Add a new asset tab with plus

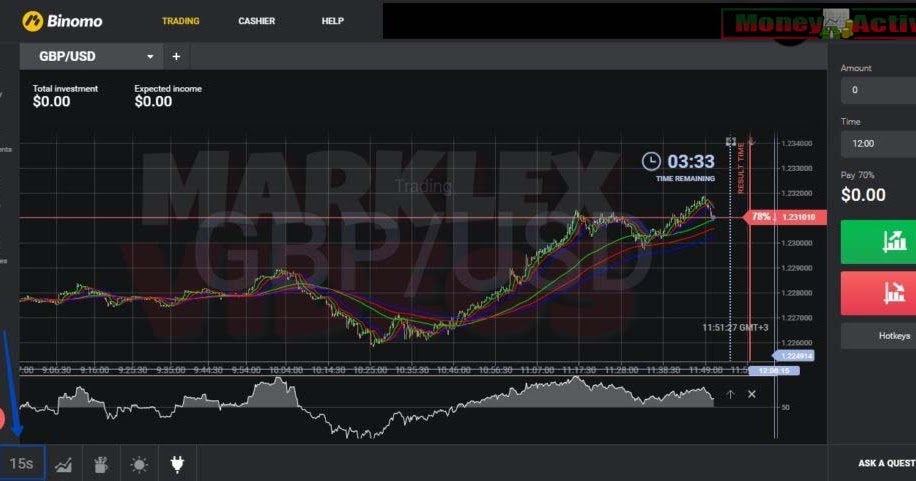(176, 57)
